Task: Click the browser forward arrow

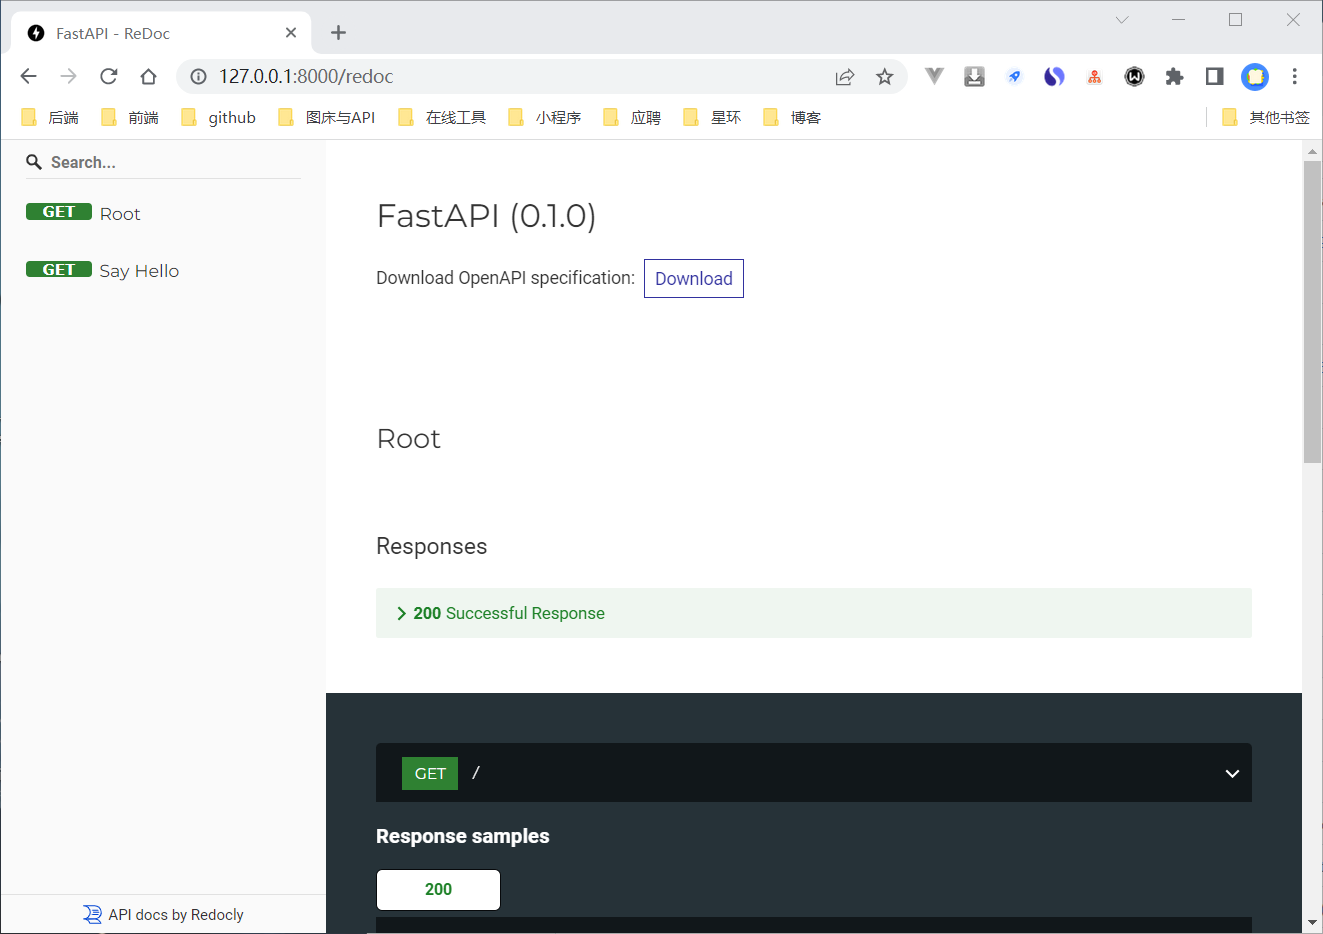Action: coord(68,76)
